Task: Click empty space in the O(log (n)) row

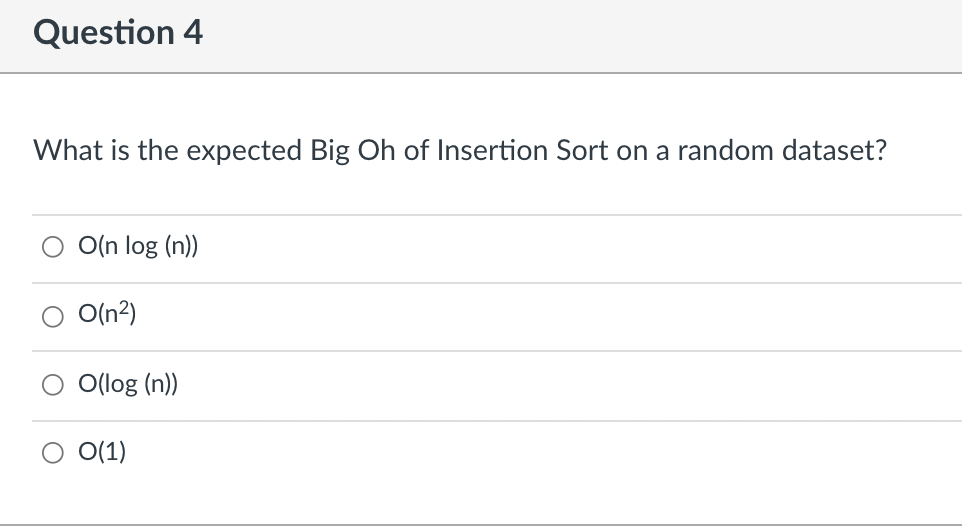Action: (x=600, y=385)
